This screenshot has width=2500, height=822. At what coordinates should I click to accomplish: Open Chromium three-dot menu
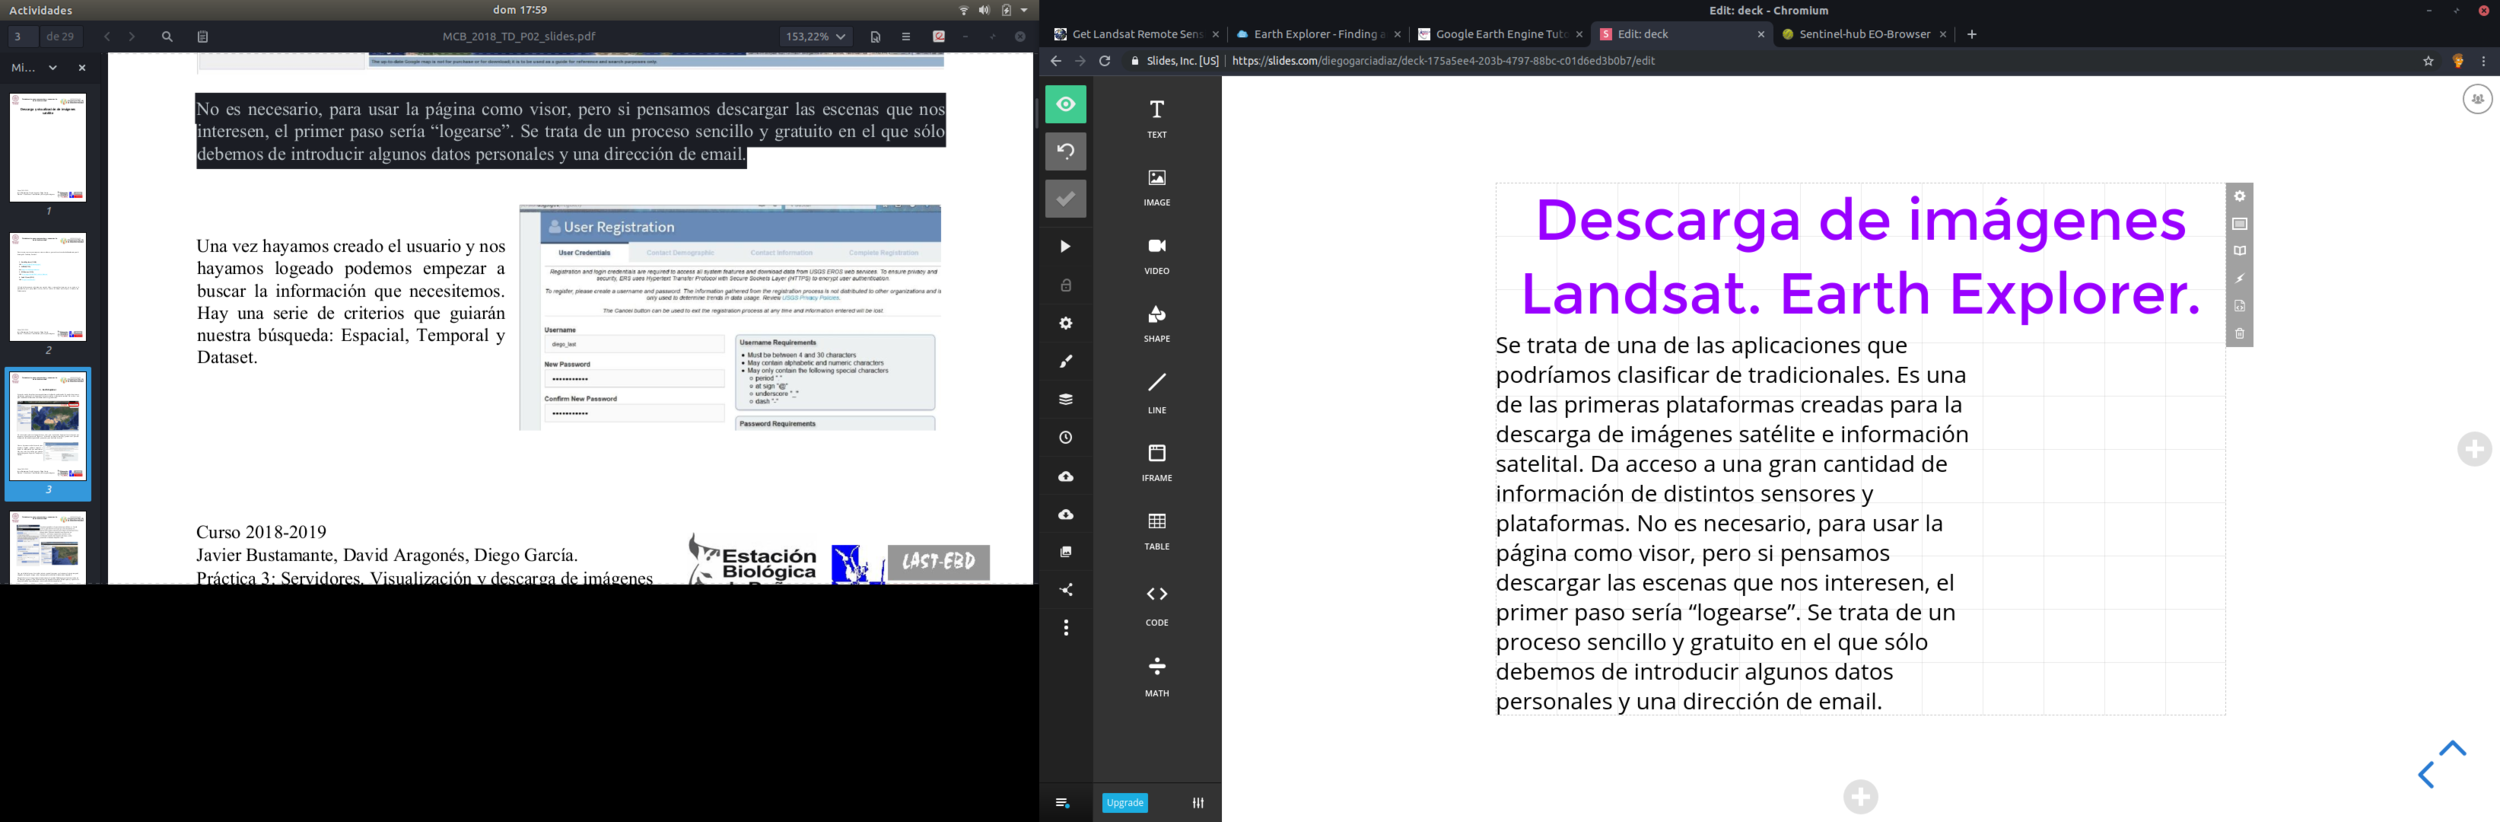click(2483, 61)
